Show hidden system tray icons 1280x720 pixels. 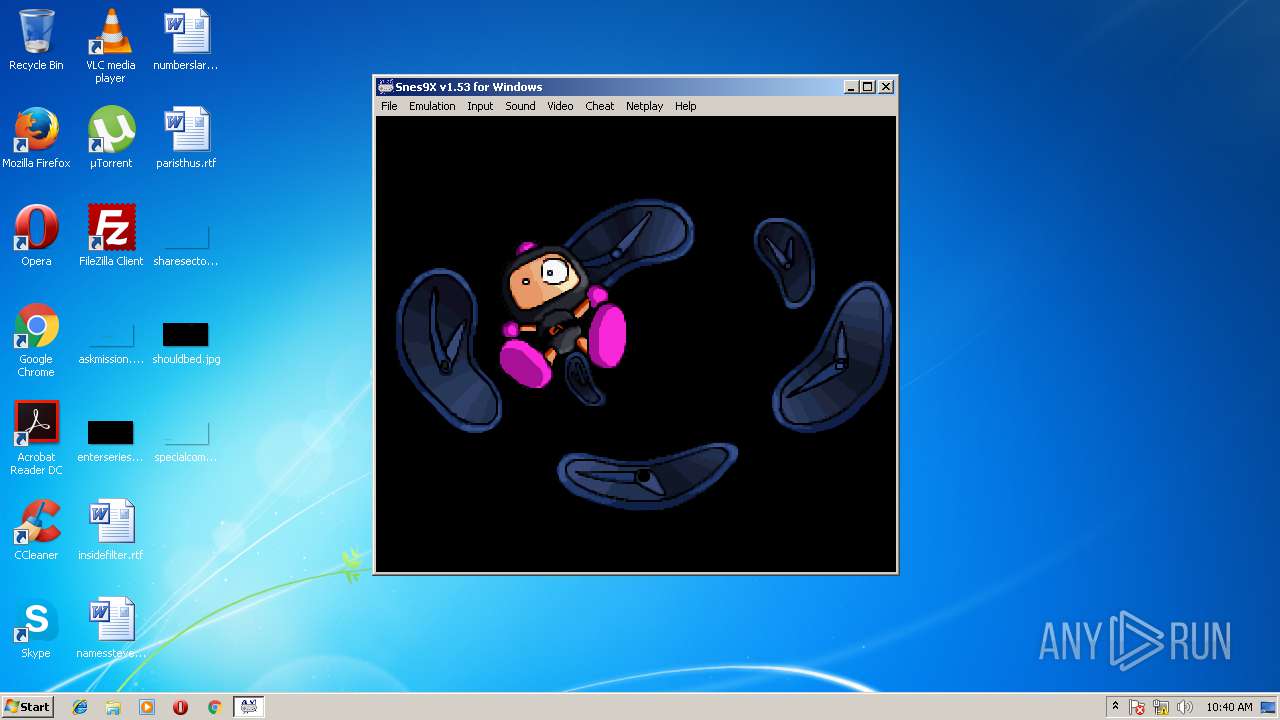(x=1115, y=707)
